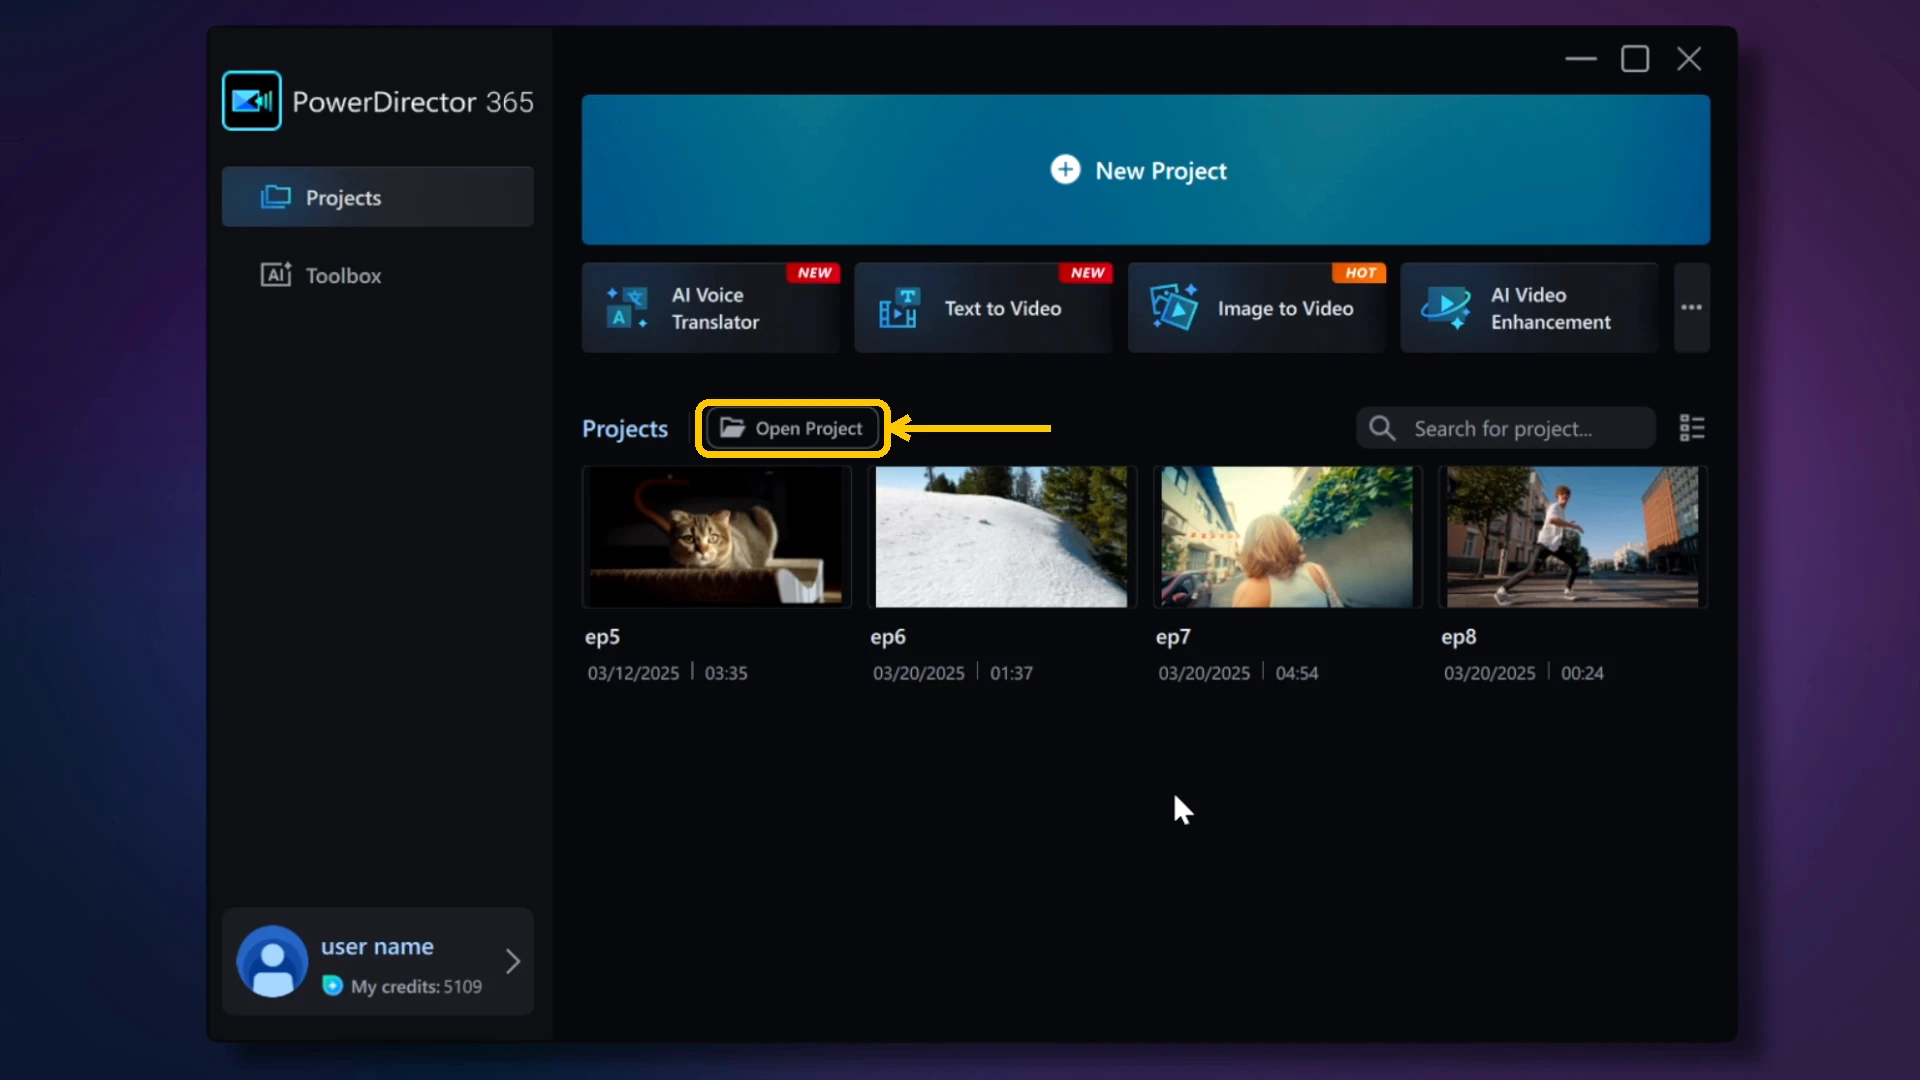The image size is (1920, 1080).
Task: Select the ep6 project name
Action: point(888,637)
